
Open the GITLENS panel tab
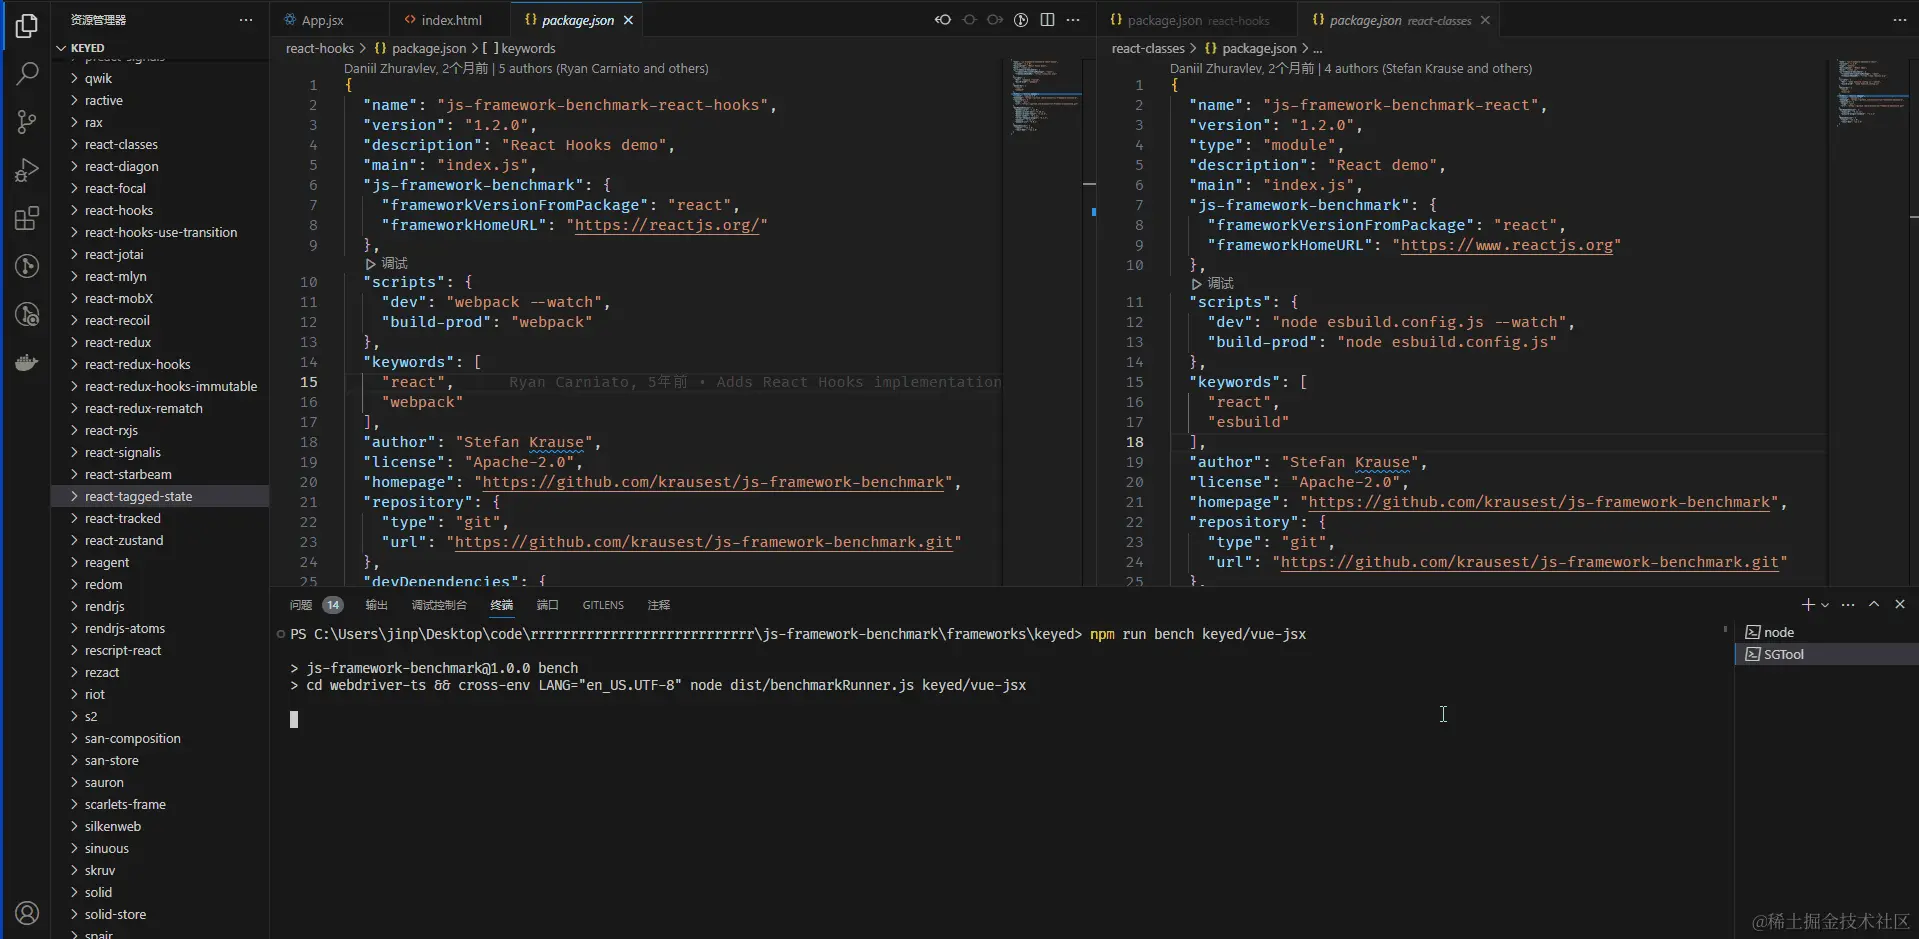pyautogui.click(x=603, y=605)
